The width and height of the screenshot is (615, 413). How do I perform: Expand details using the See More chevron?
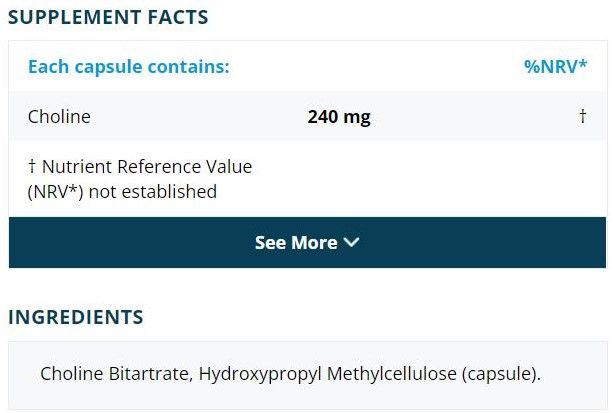[351, 243]
